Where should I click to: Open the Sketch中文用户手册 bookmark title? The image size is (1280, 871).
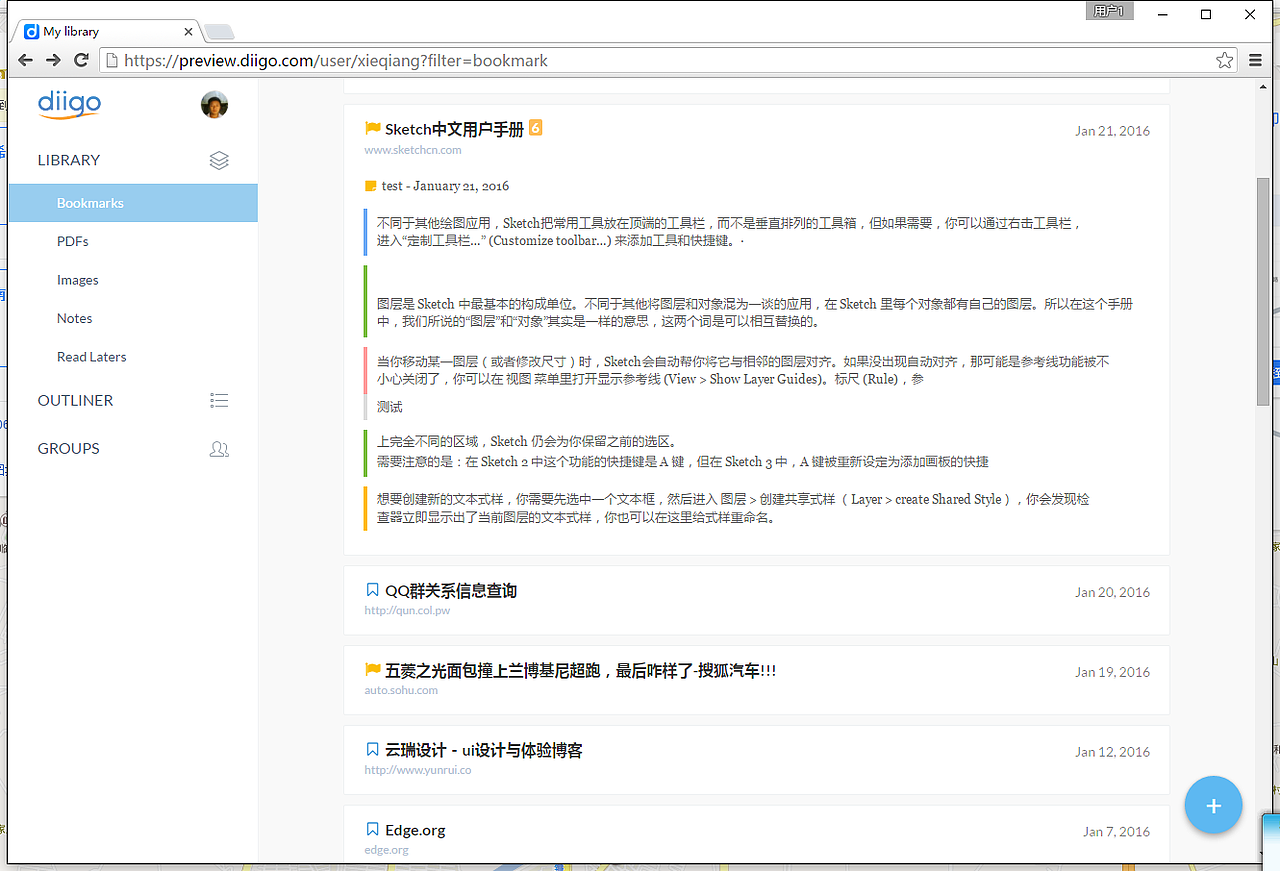click(x=454, y=129)
